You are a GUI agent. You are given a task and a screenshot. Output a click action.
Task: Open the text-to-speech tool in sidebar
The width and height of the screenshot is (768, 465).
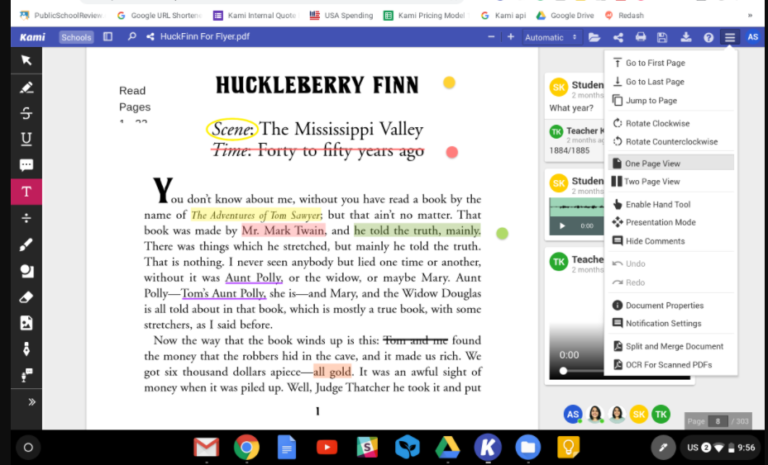point(26,375)
